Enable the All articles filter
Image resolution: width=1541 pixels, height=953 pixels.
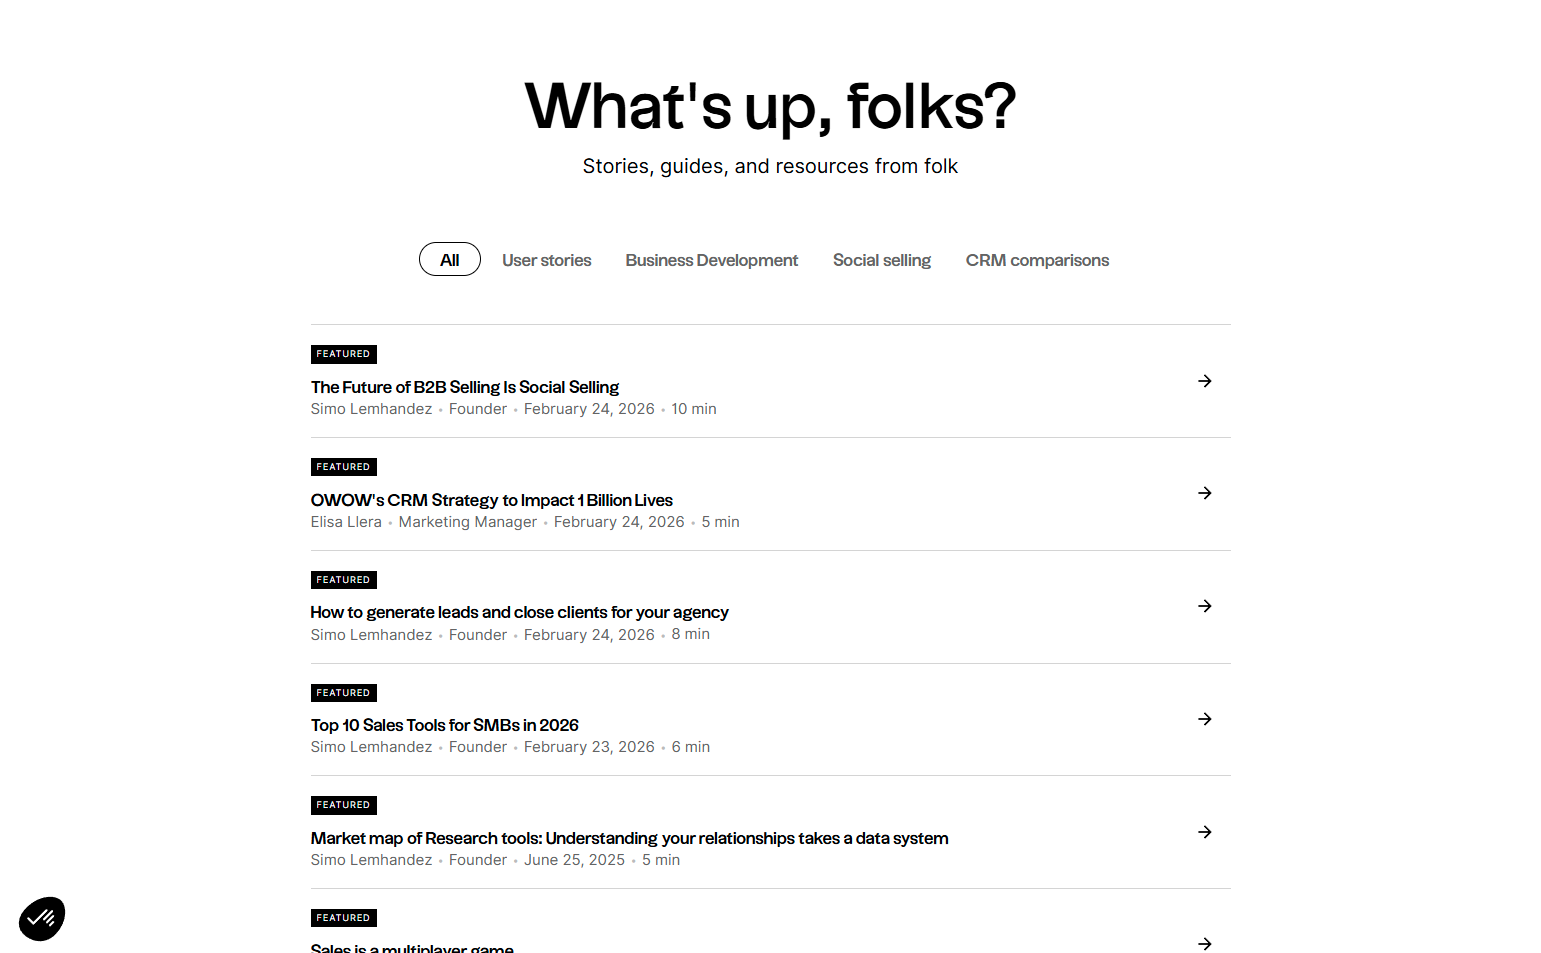(x=449, y=259)
